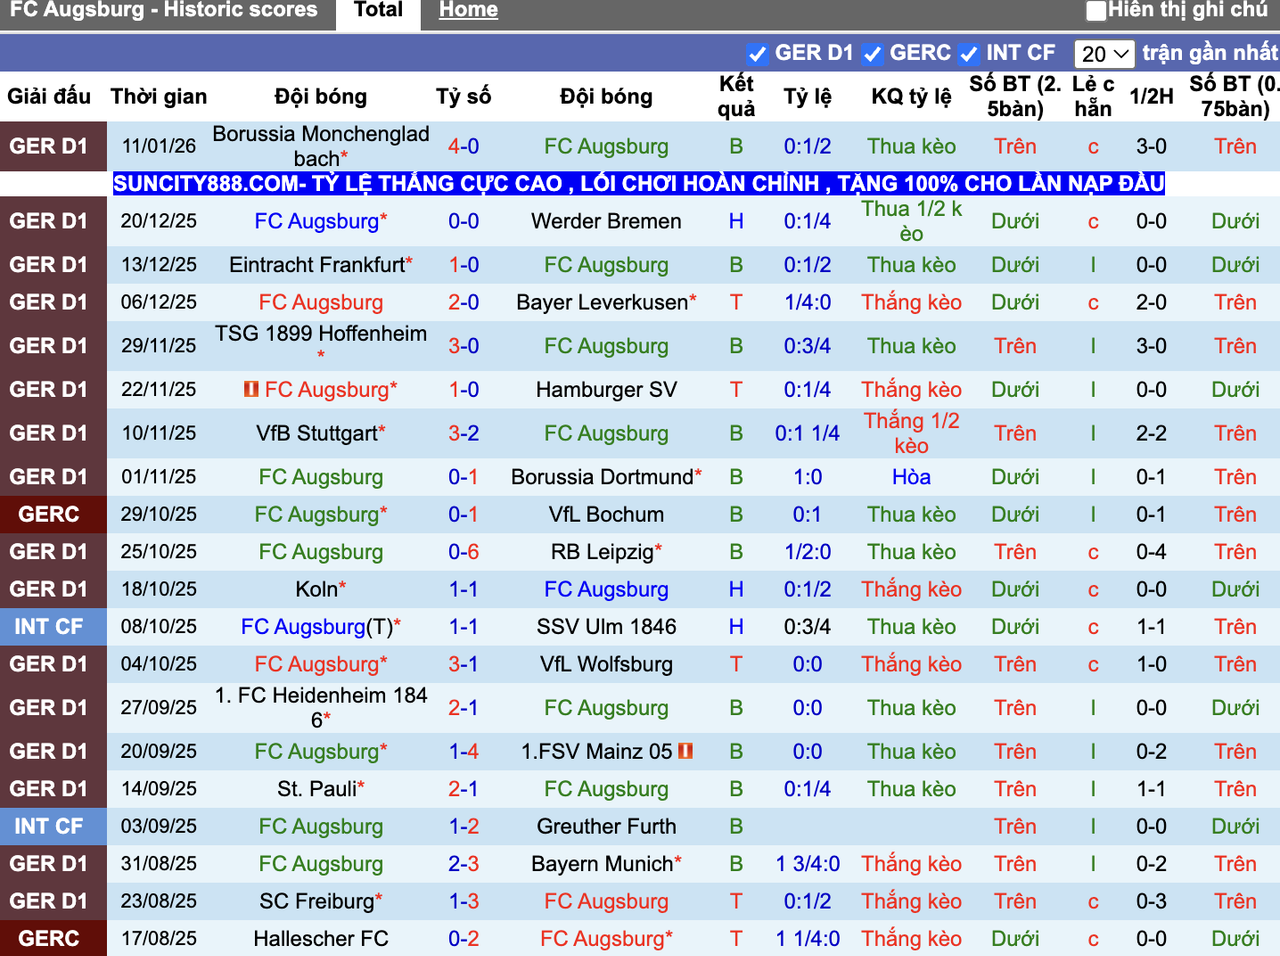Image resolution: width=1280 pixels, height=956 pixels.
Task: Click the 3-1 score against VfL Wolfsburg
Action: (463, 664)
